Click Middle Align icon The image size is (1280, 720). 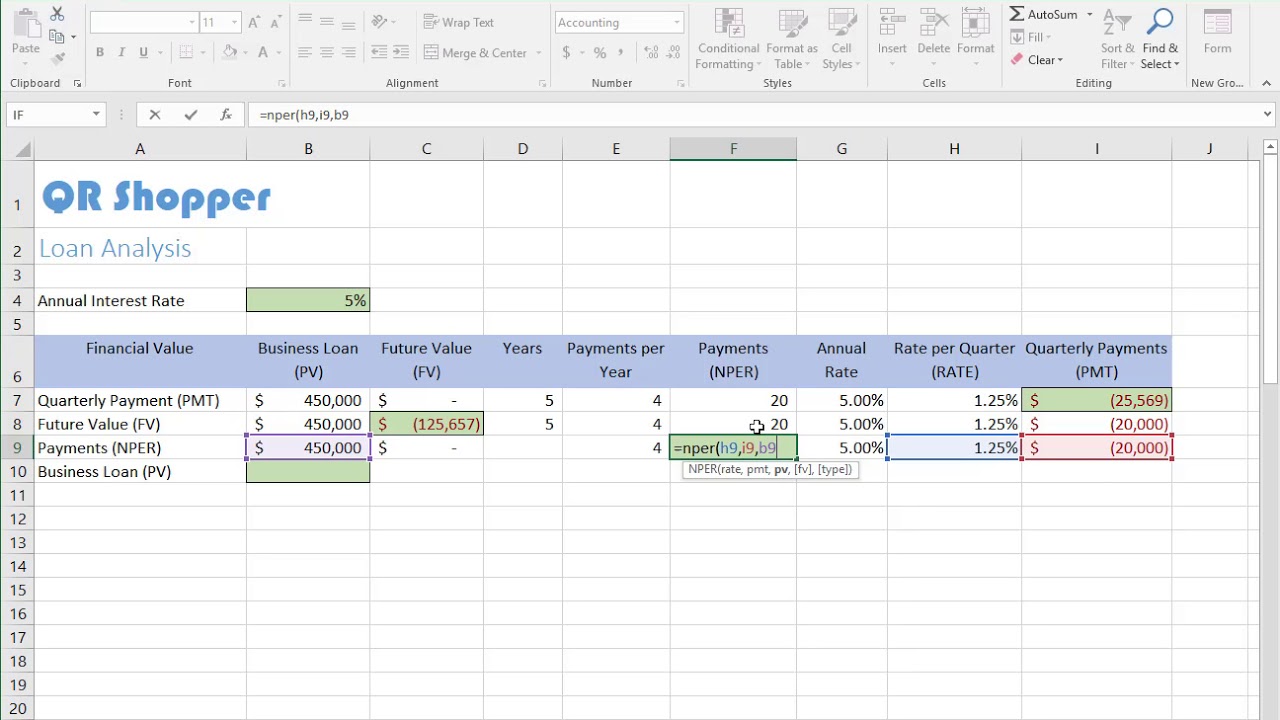coord(326,22)
